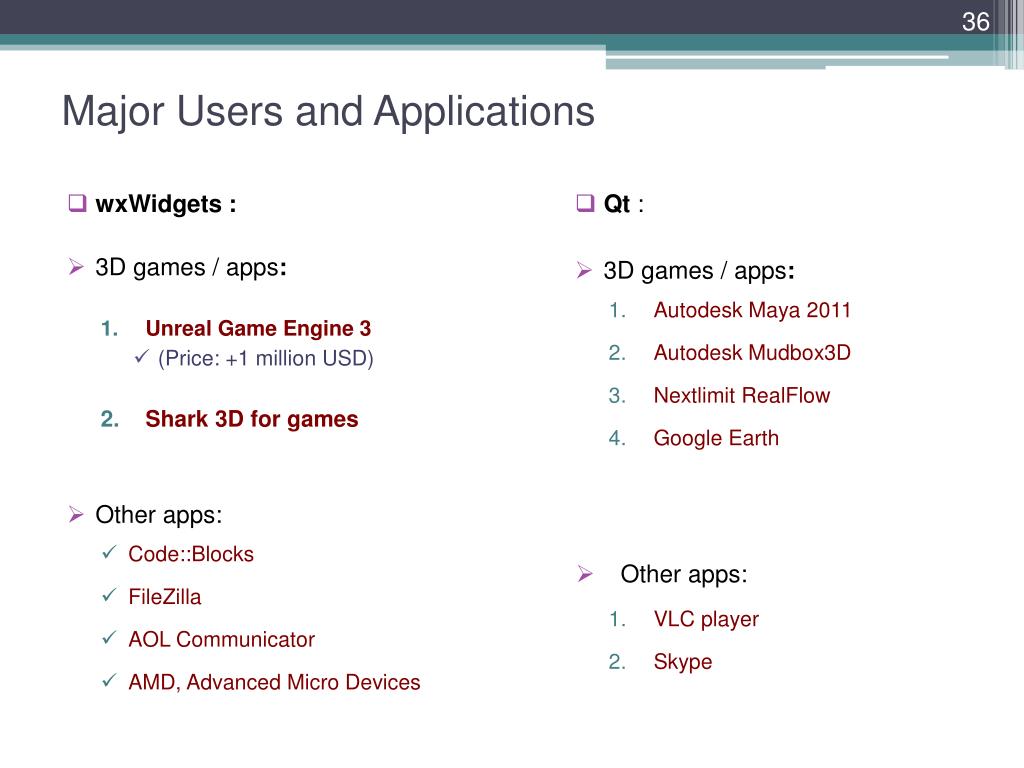Viewport: 1024px width, 768px height.
Task: Select "Google Earth"
Action: [716, 438]
